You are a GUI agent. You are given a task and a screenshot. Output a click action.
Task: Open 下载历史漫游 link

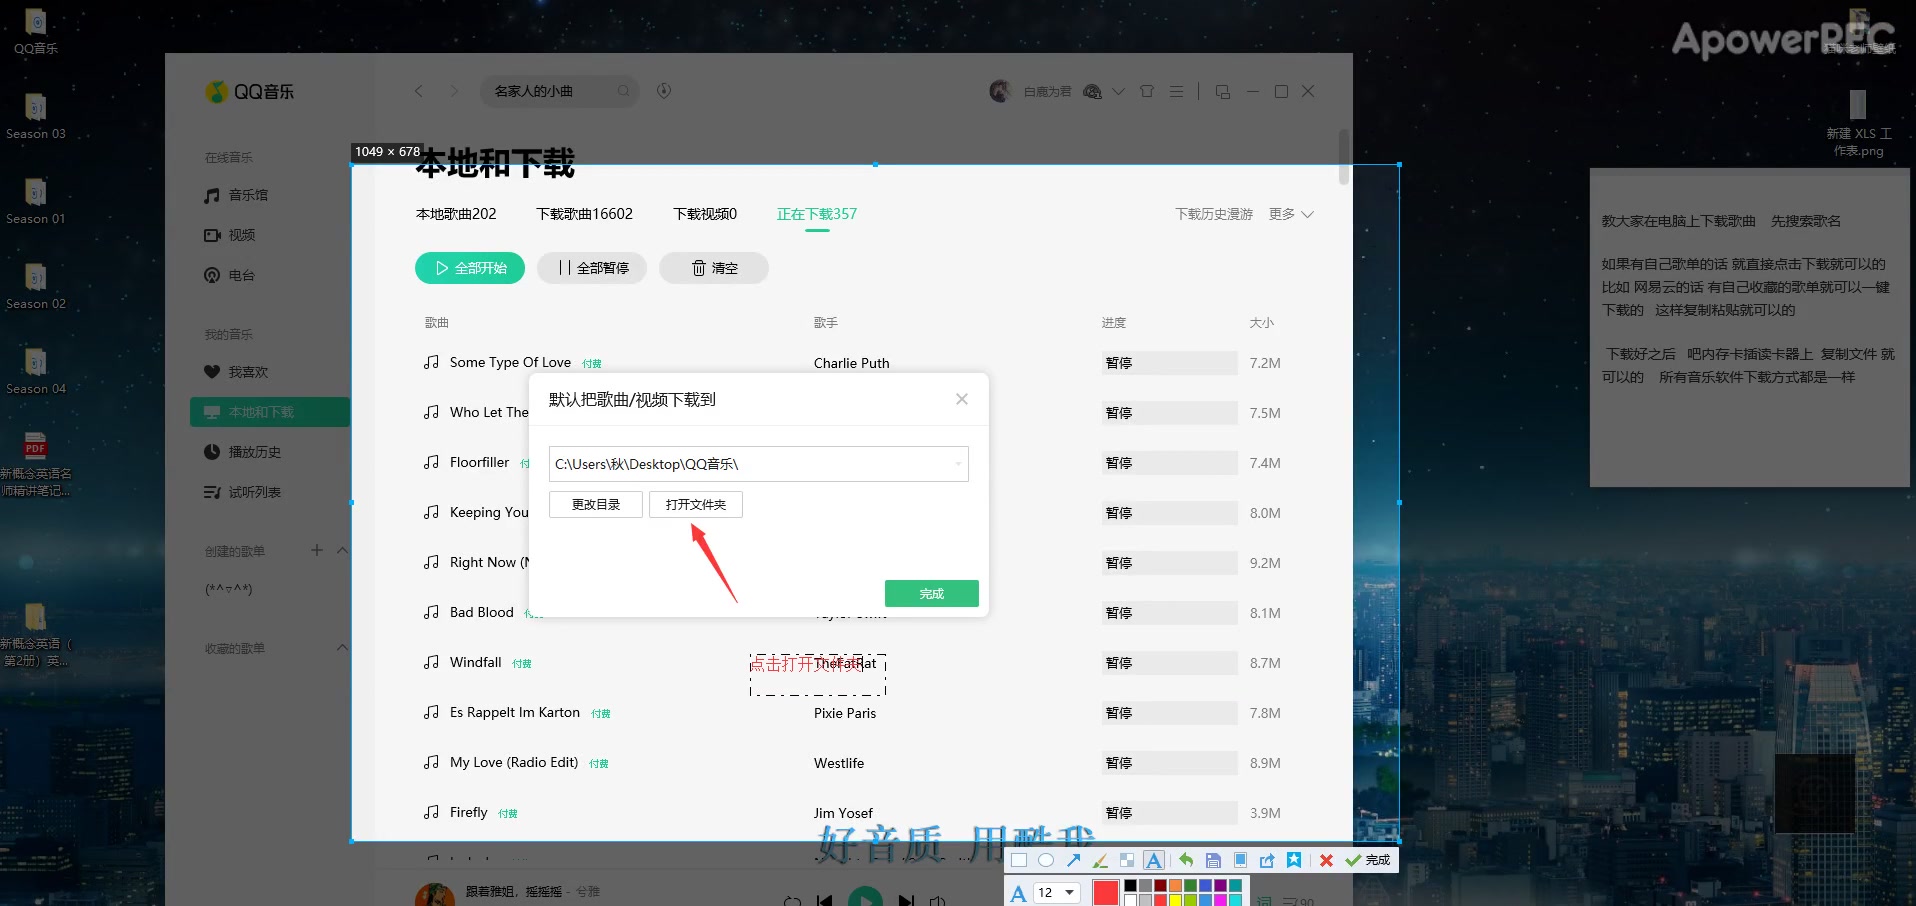pyautogui.click(x=1213, y=214)
